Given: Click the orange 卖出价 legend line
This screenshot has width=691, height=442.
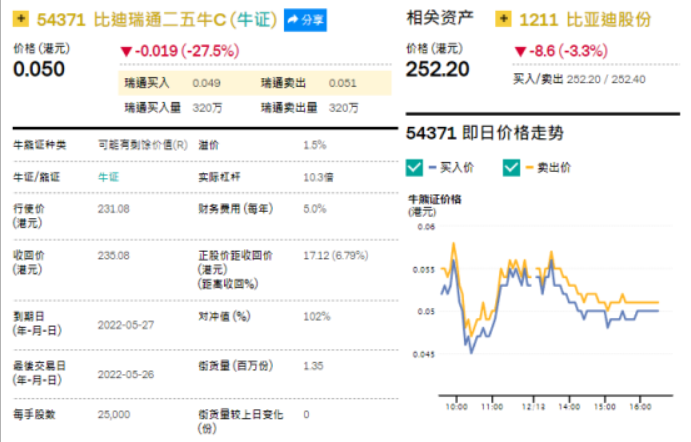Looking at the screenshot, I should (529, 167).
